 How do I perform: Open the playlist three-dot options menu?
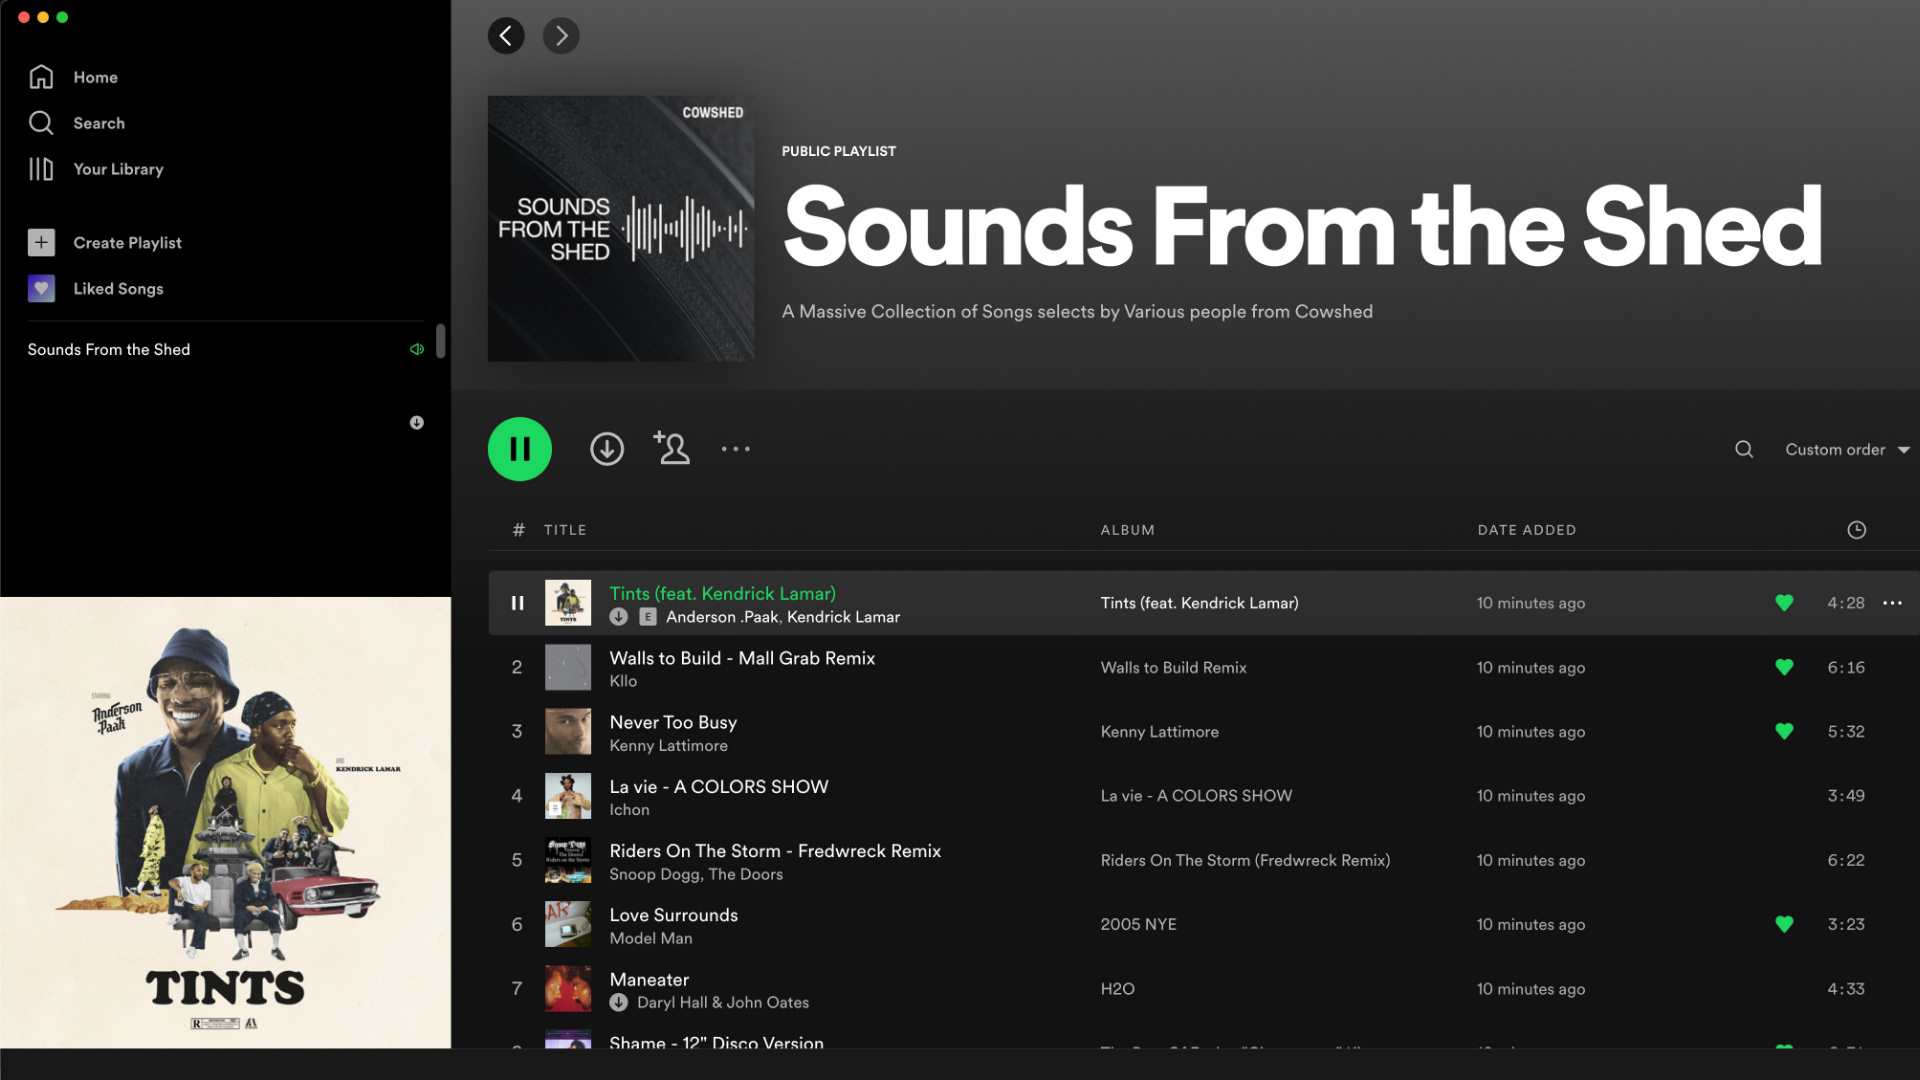(x=736, y=449)
